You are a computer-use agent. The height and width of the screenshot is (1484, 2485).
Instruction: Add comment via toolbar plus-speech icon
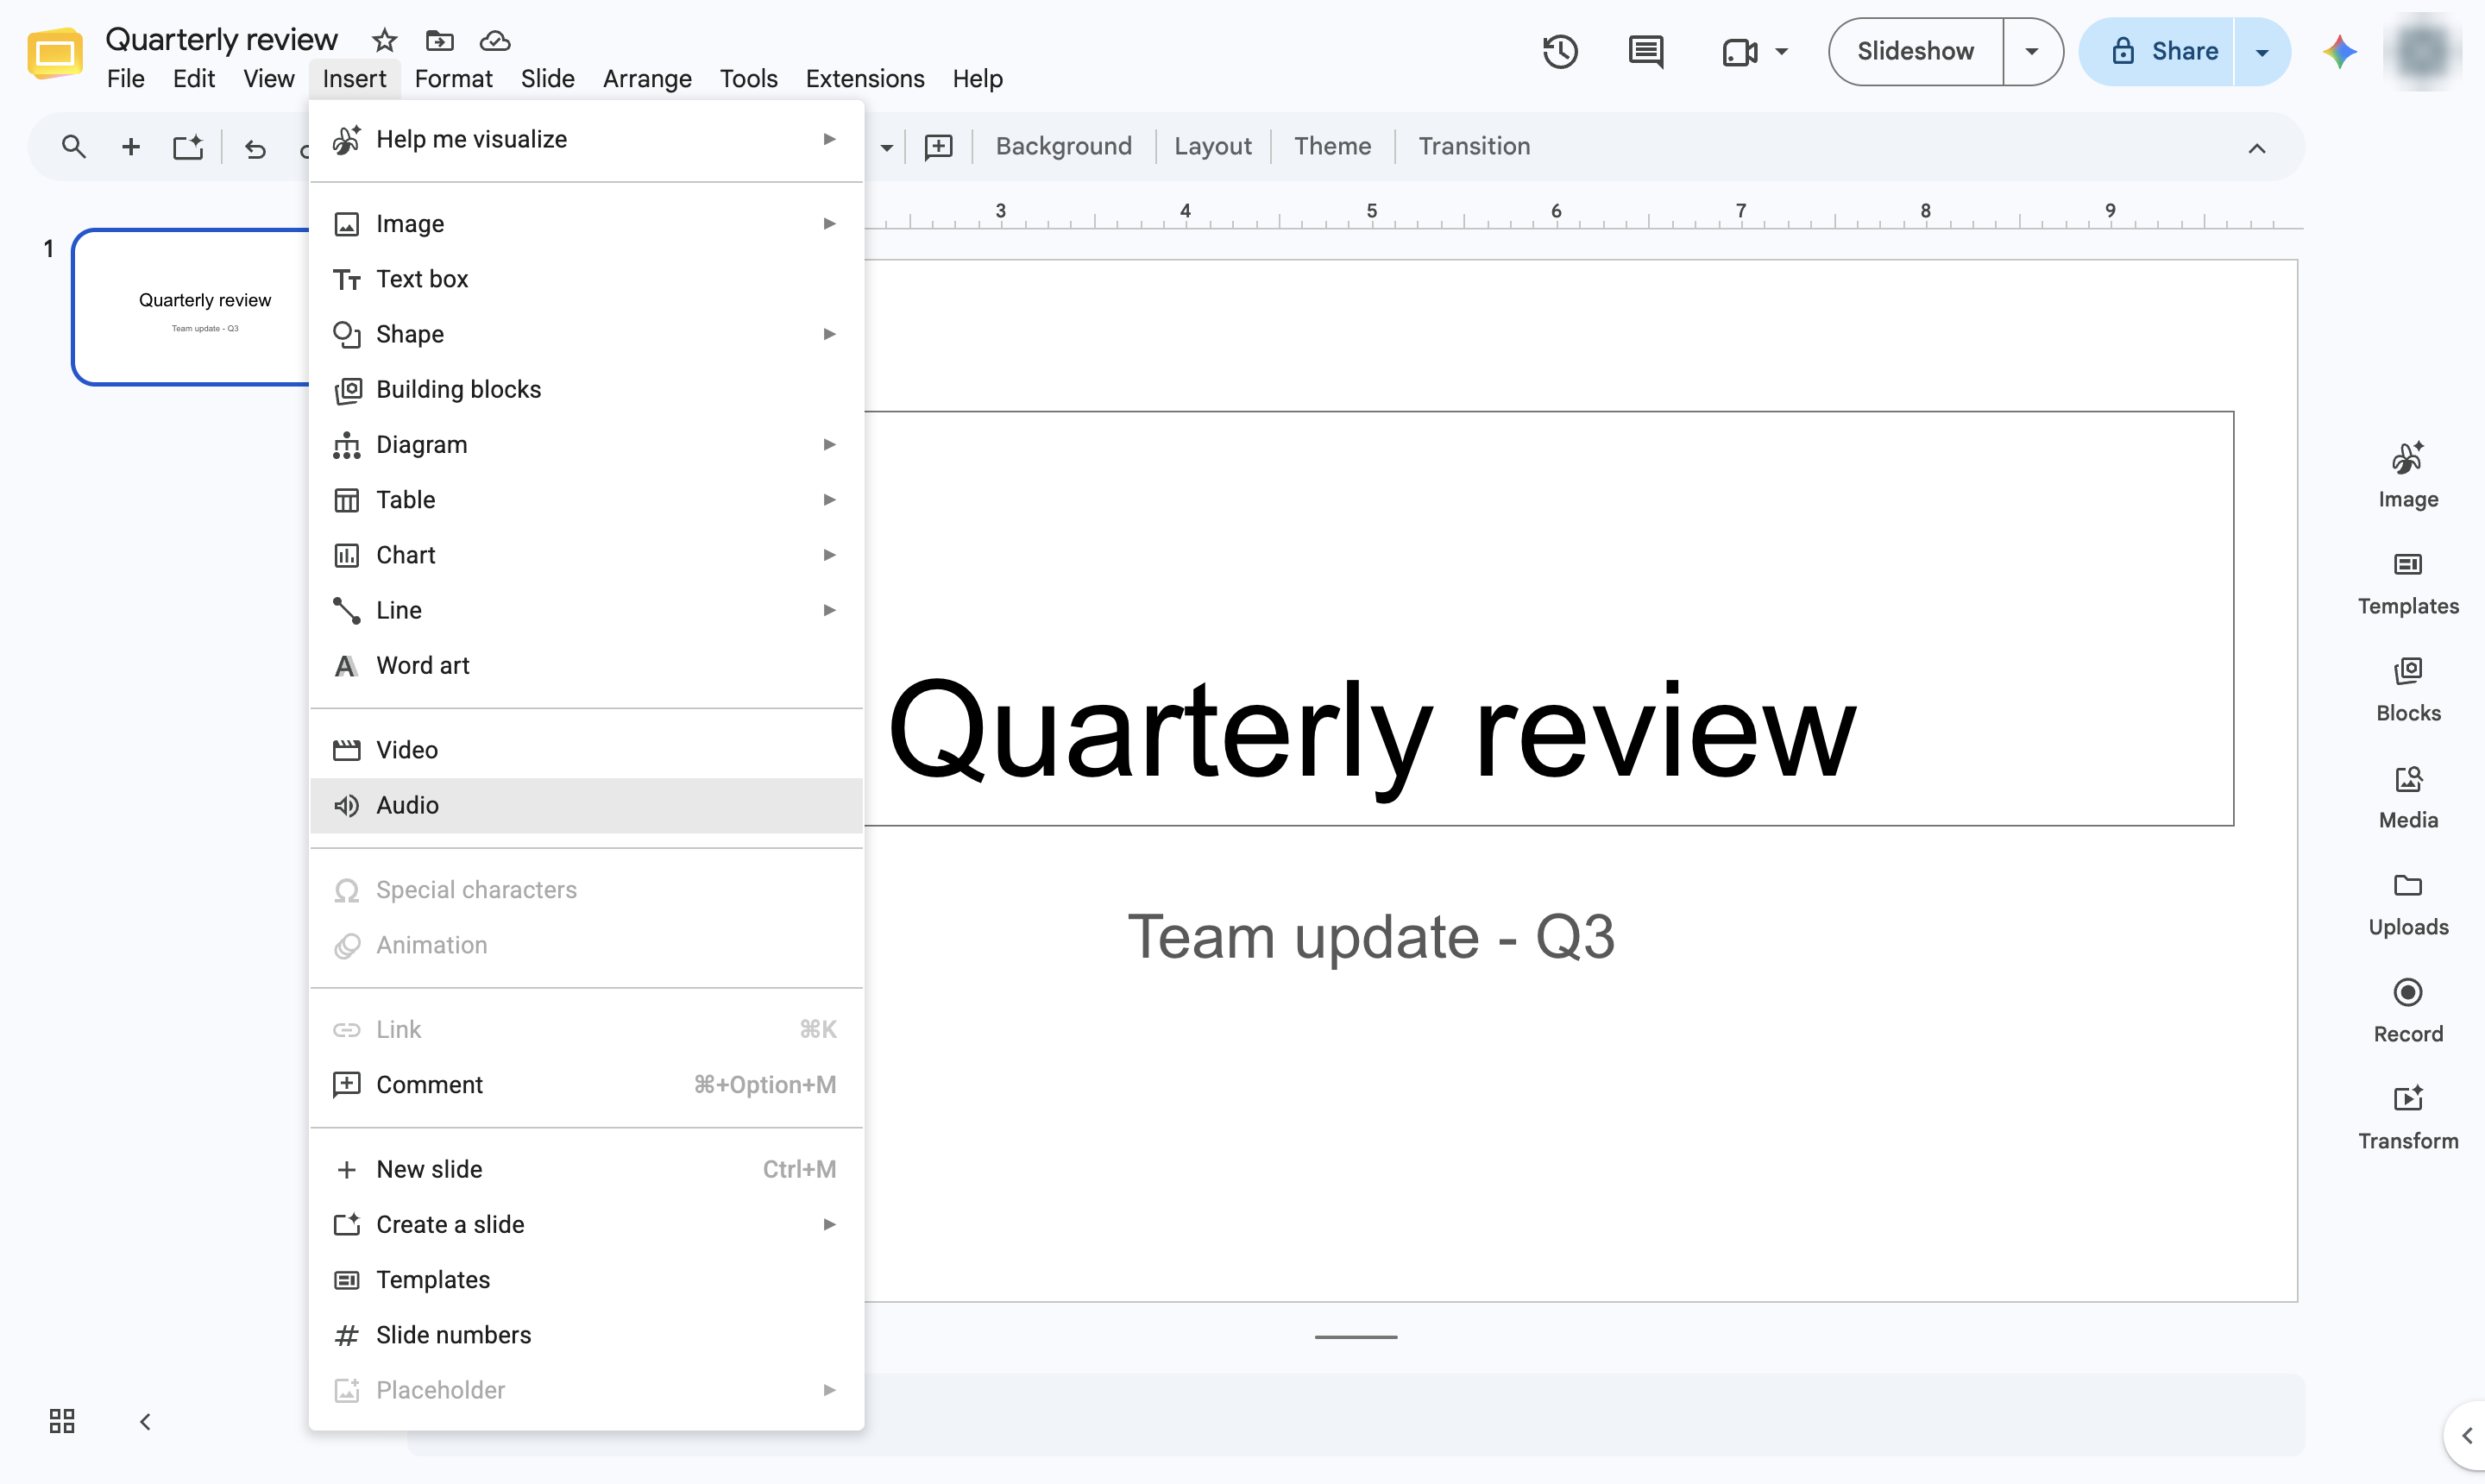(x=938, y=147)
